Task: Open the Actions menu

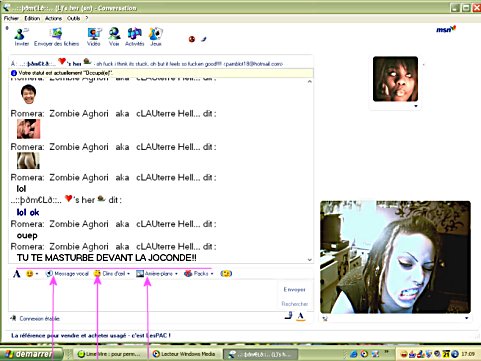Action: [x=53, y=18]
